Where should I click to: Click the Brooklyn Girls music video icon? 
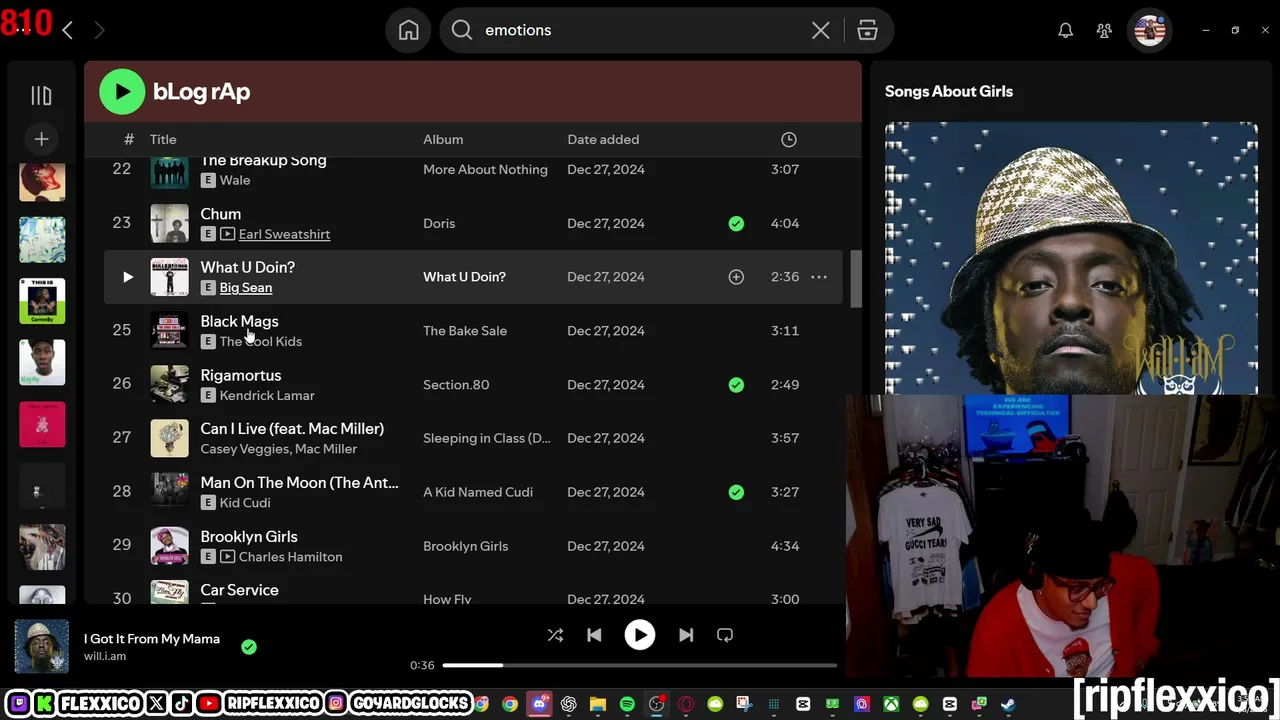tap(227, 557)
